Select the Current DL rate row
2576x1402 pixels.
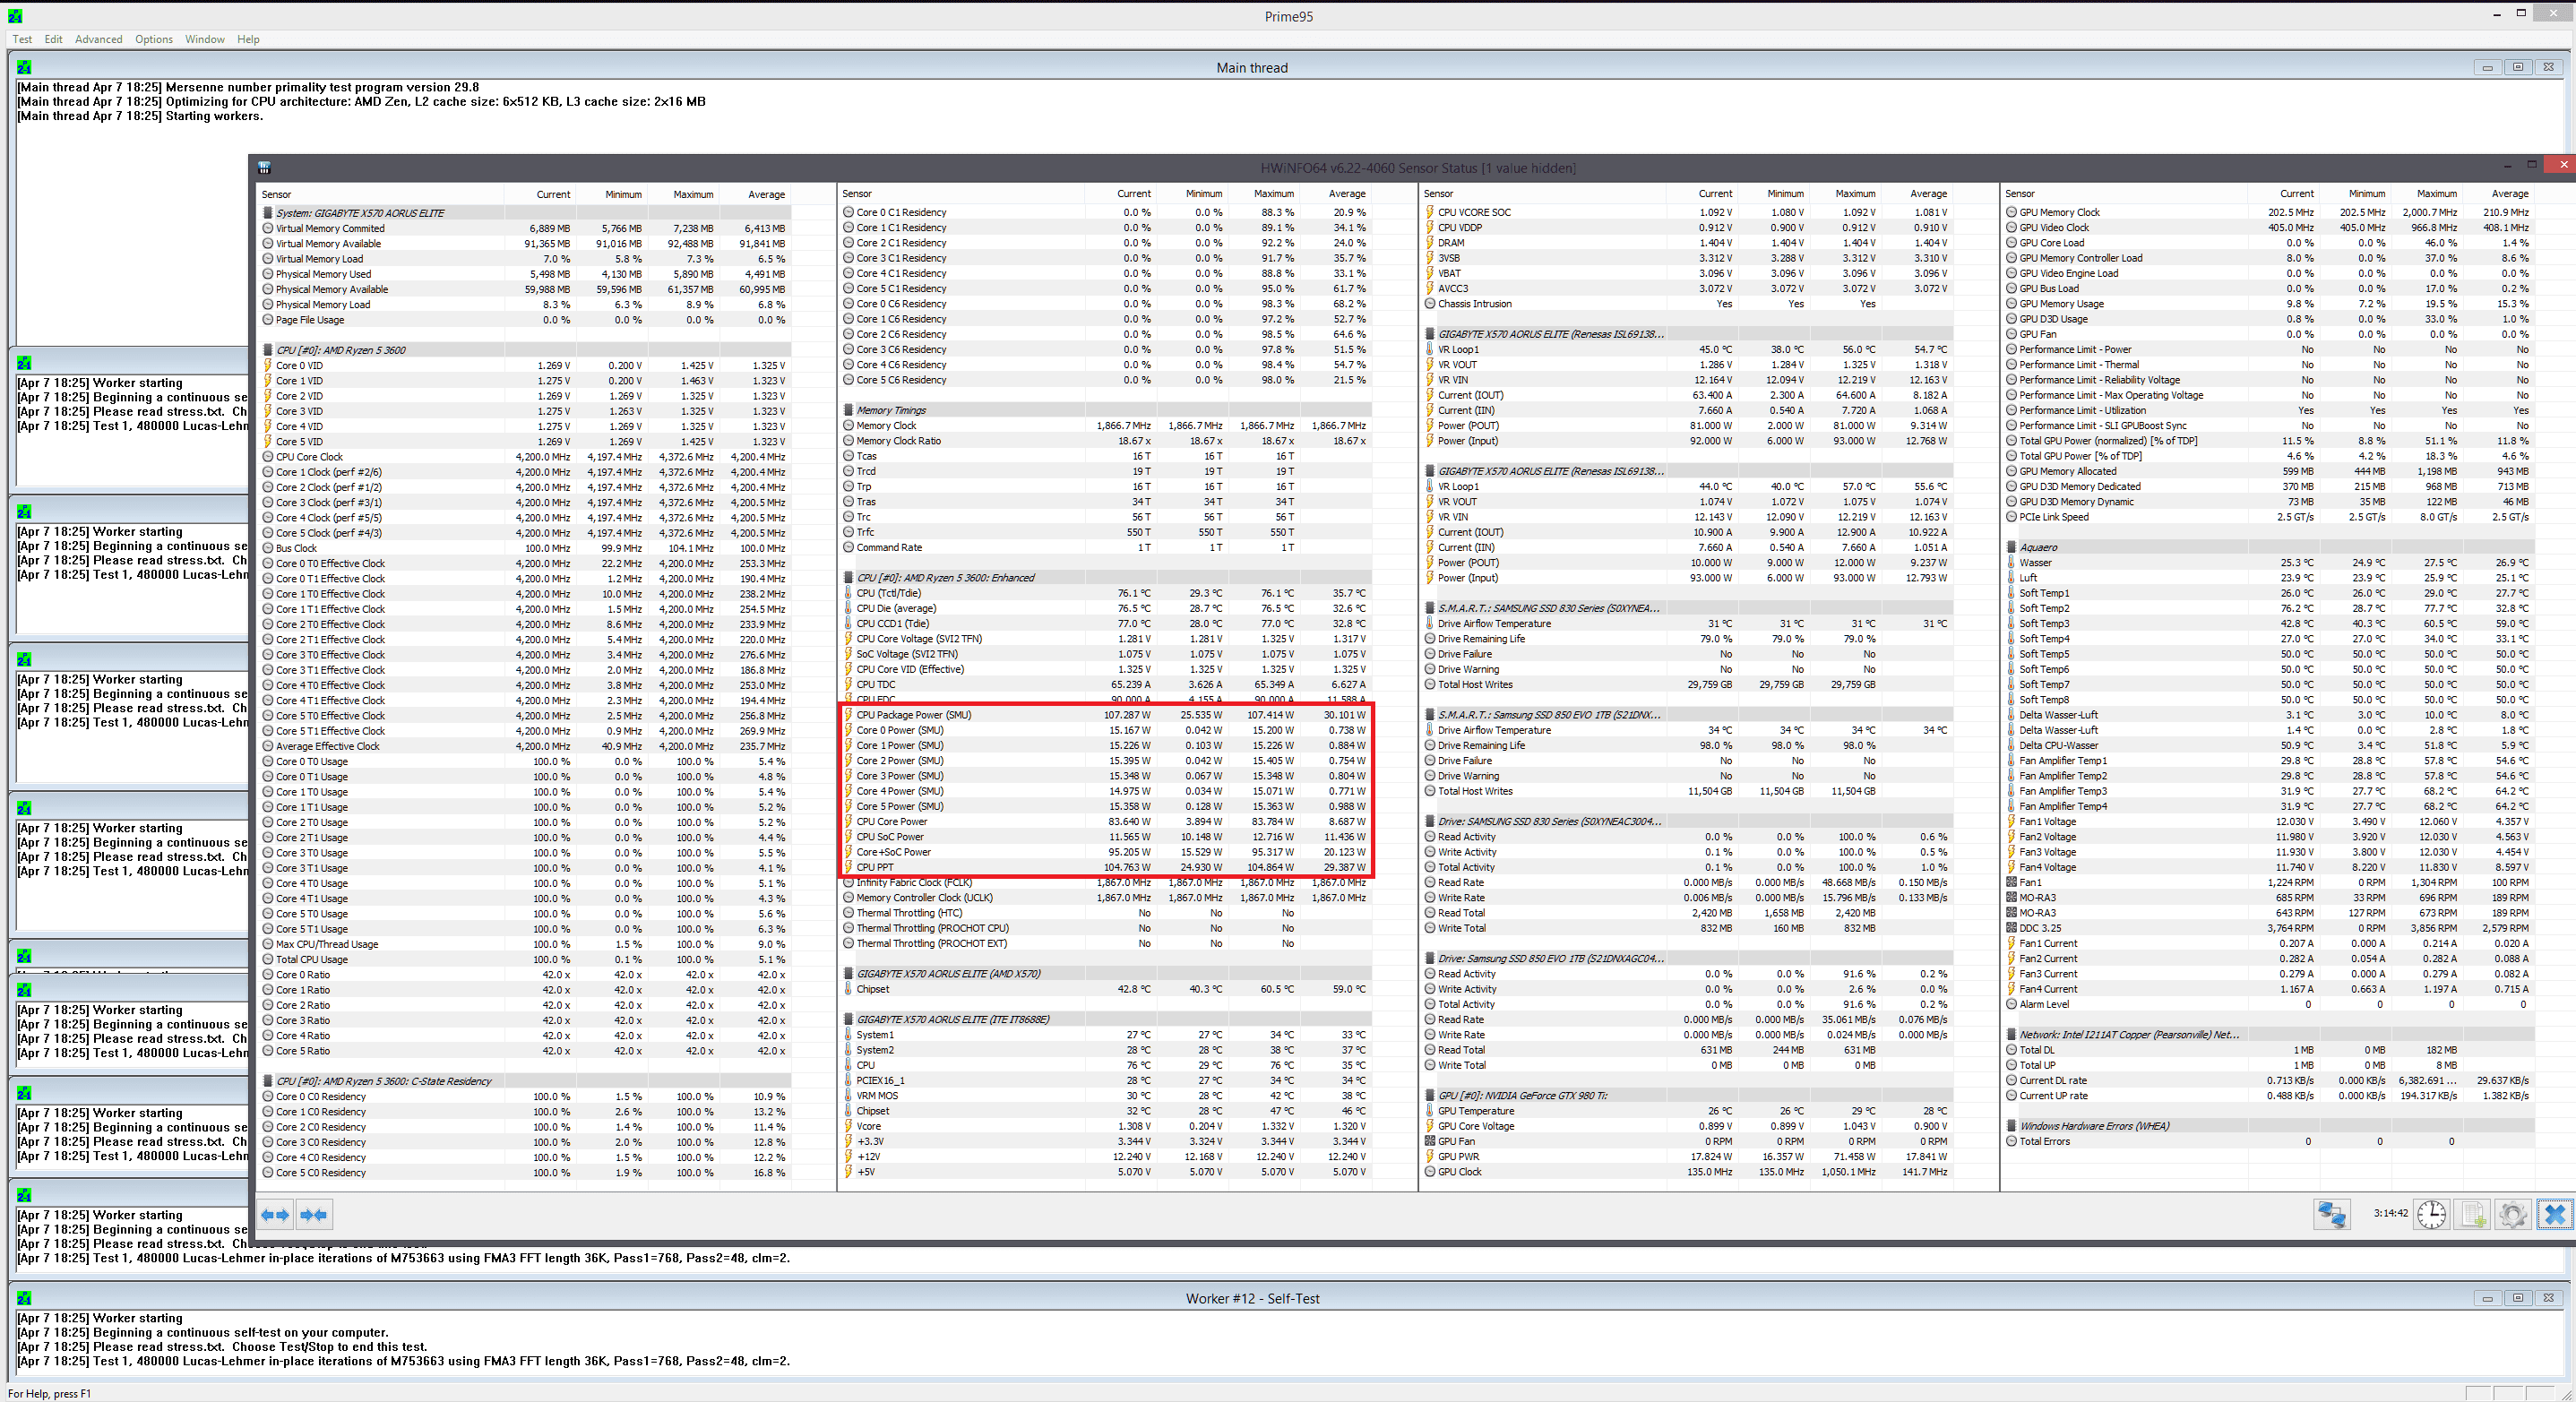2268,1081
